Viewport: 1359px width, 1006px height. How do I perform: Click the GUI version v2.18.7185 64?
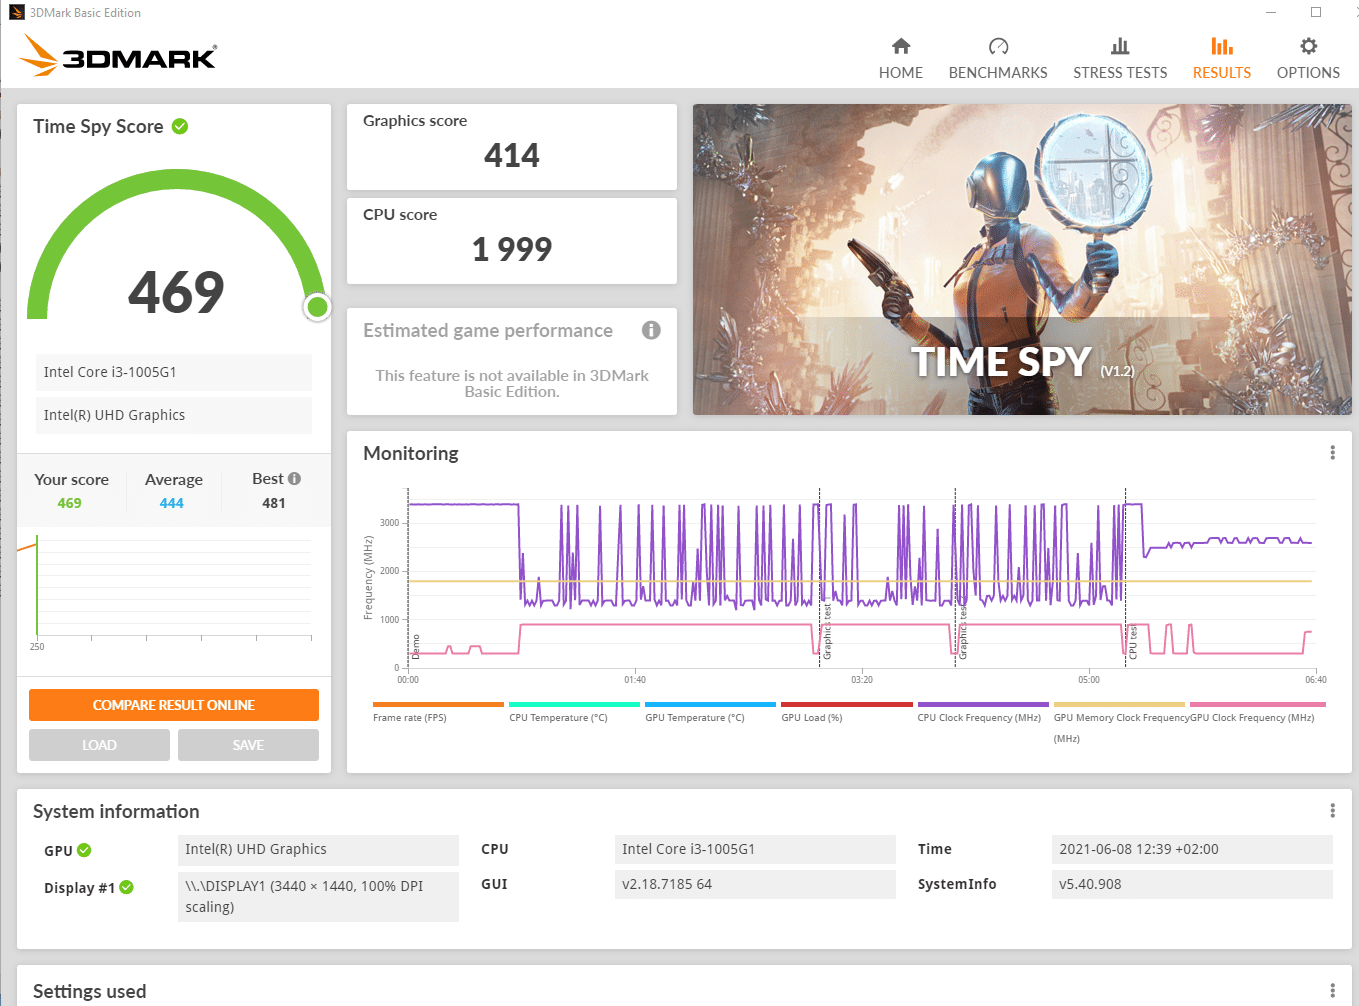coord(755,884)
